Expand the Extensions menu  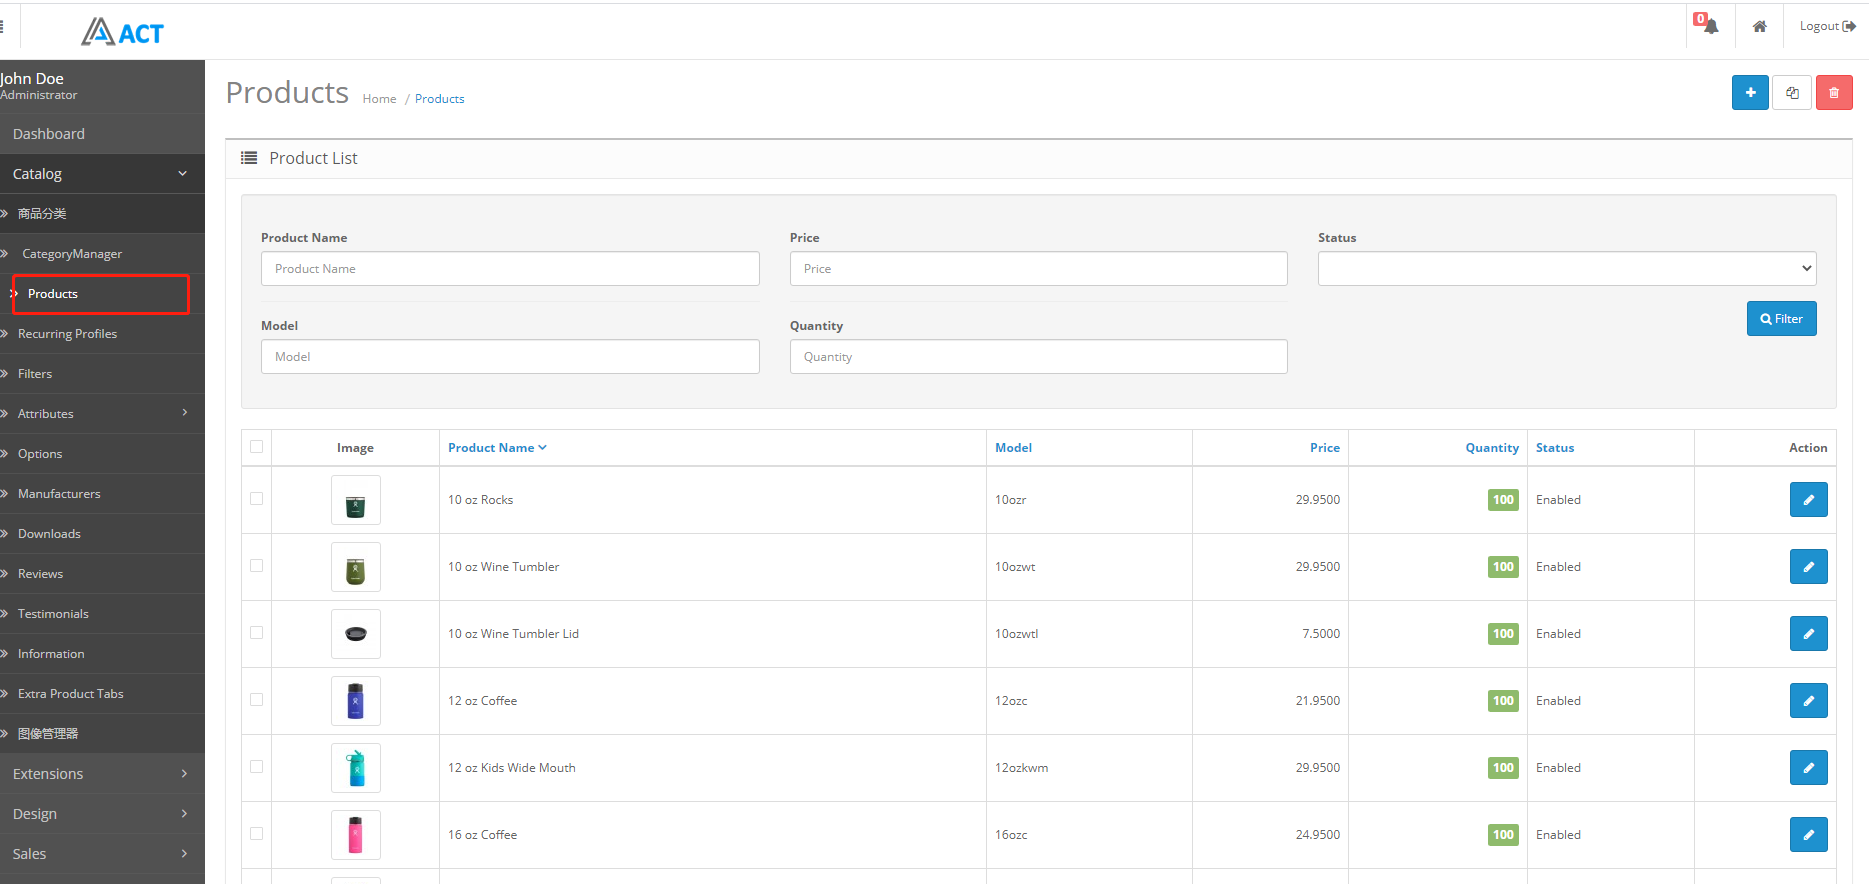point(102,774)
